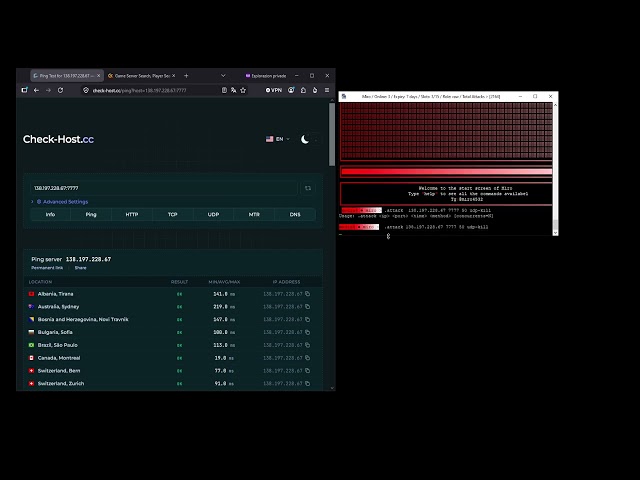640x480 pixels.
Task: Click the webpage vertical scrollbar thumb
Action: coord(332,134)
